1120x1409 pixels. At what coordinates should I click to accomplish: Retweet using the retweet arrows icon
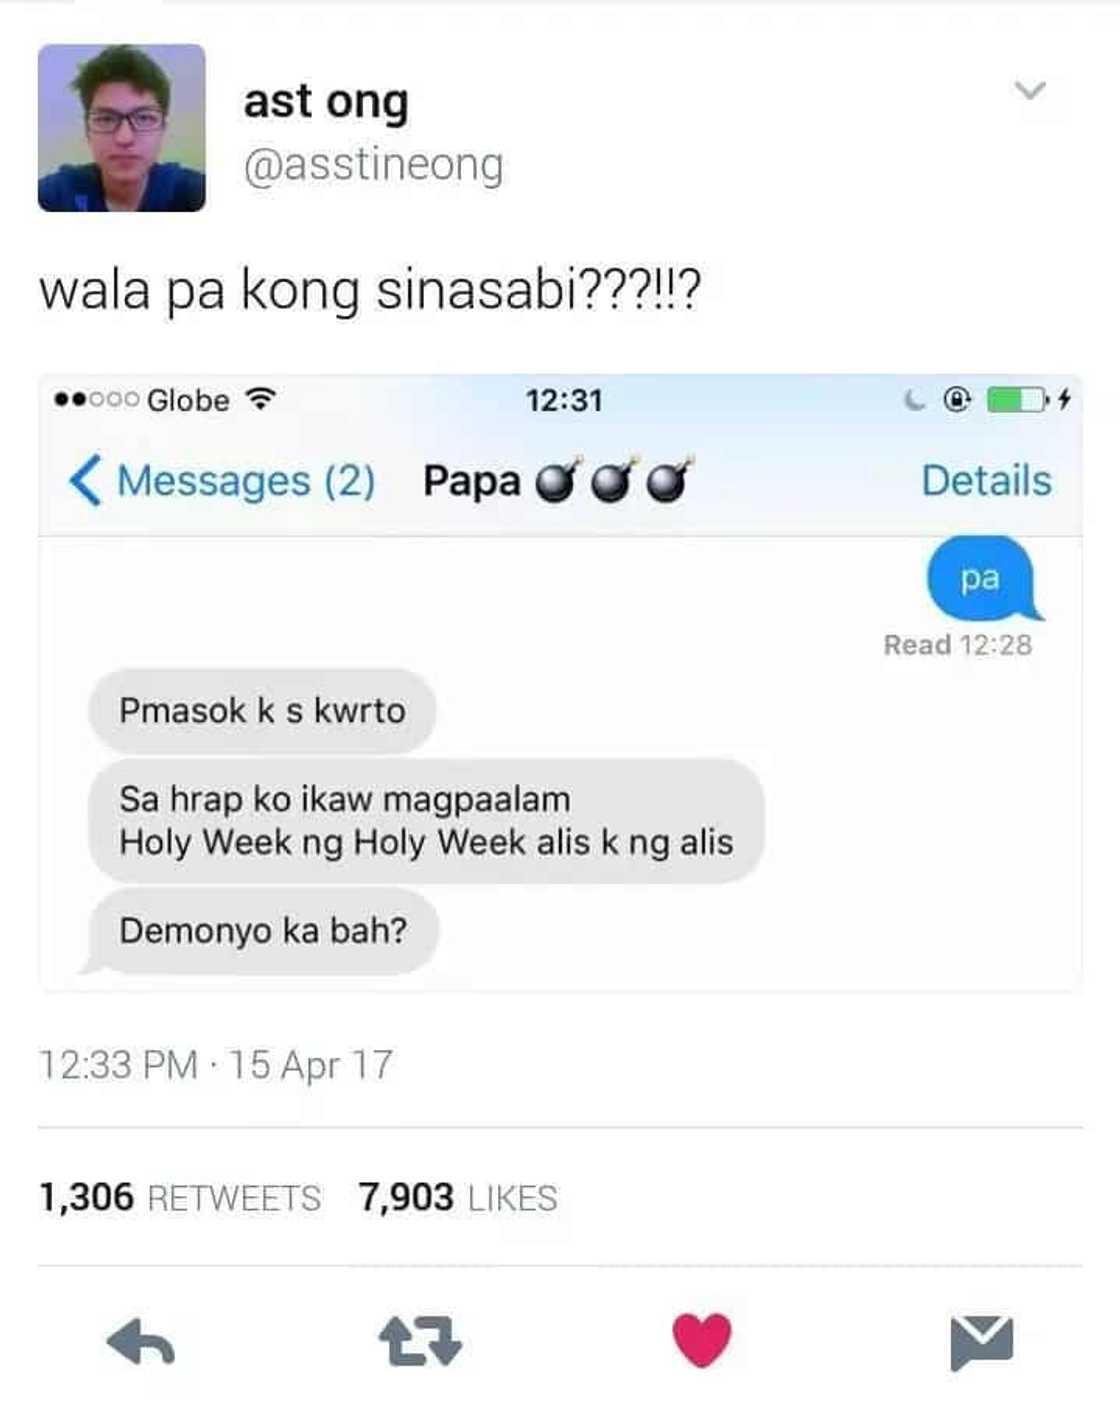(x=420, y=1342)
